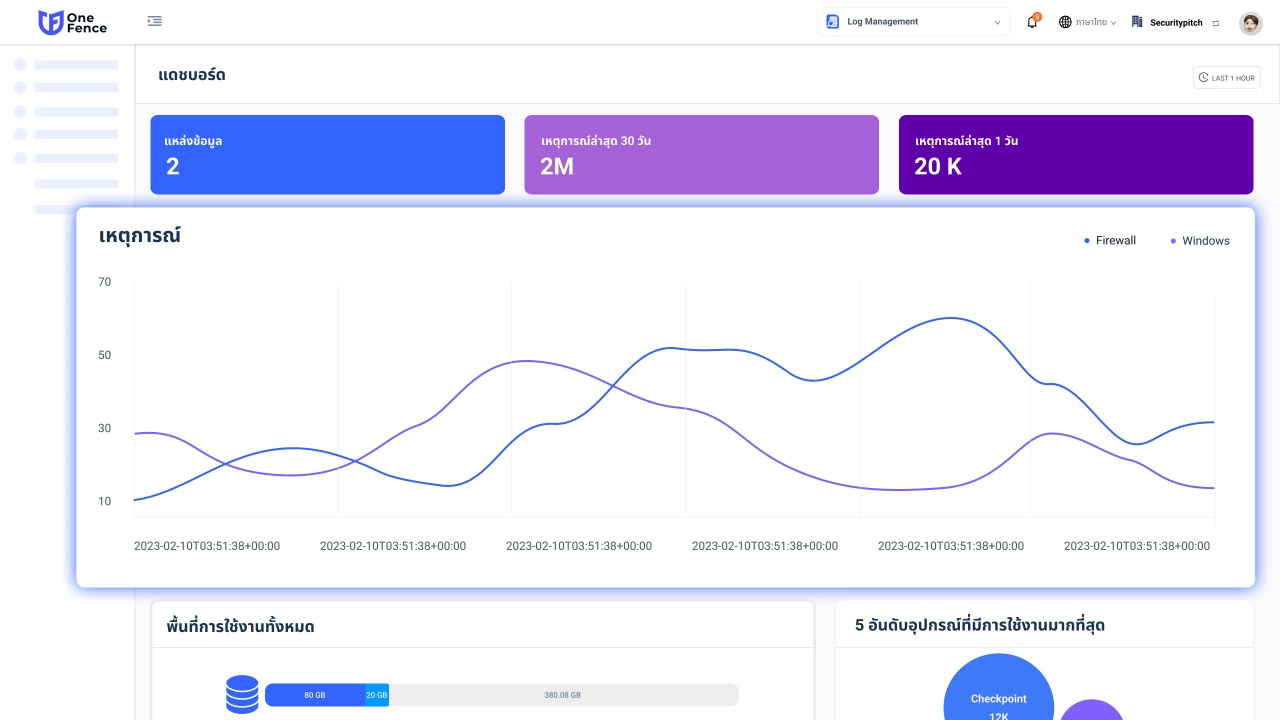Open the เหตุการณ์ล่าสุด 1 วัน card
Viewport: 1280px width, 720px height.
click(x=1076, y=154)
